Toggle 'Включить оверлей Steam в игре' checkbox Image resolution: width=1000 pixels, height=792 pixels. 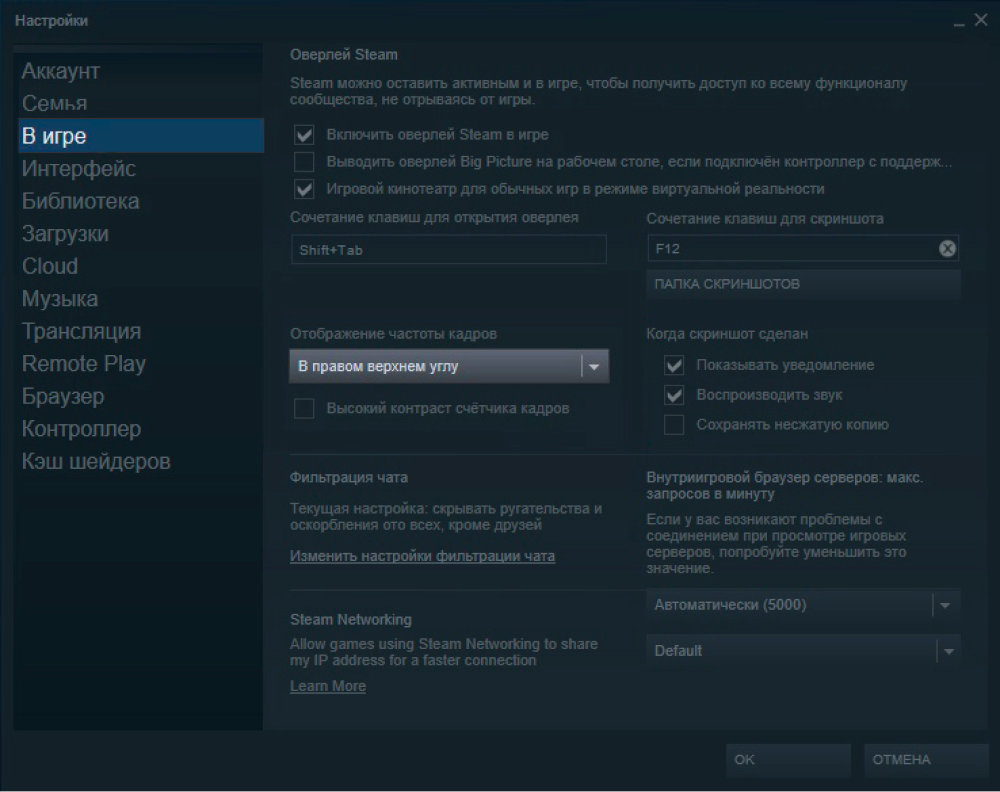coord(304,135)
